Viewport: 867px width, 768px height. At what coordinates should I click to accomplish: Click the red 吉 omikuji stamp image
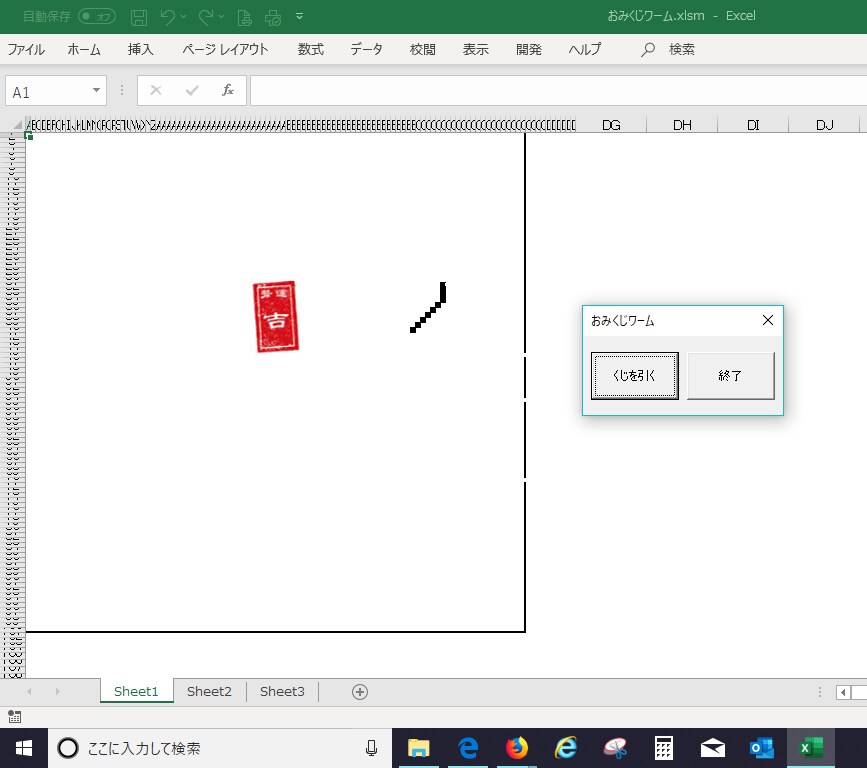pyautogui.click(x=276, y=317)
